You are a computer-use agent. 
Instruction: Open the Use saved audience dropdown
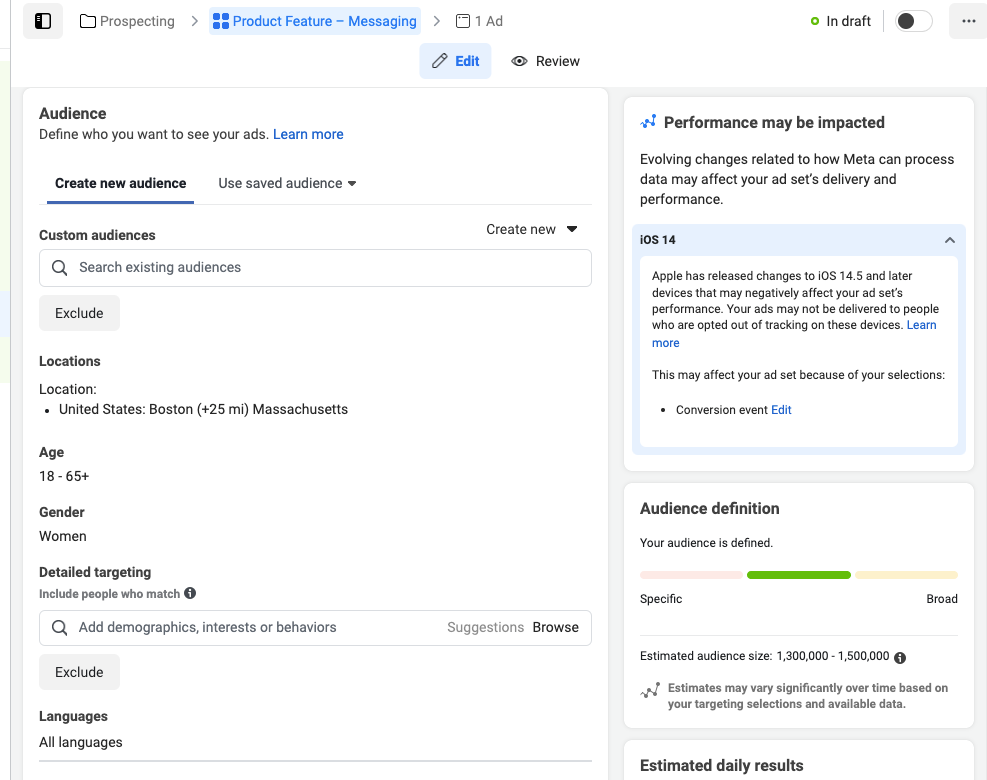click(286, 183)
